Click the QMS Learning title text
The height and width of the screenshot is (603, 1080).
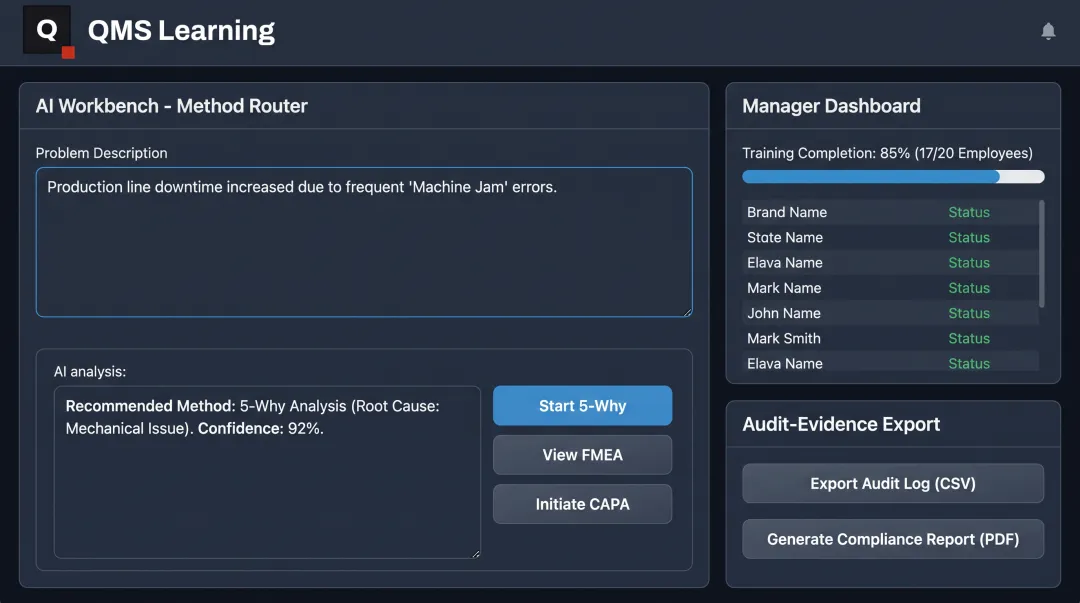coord(181,30)
